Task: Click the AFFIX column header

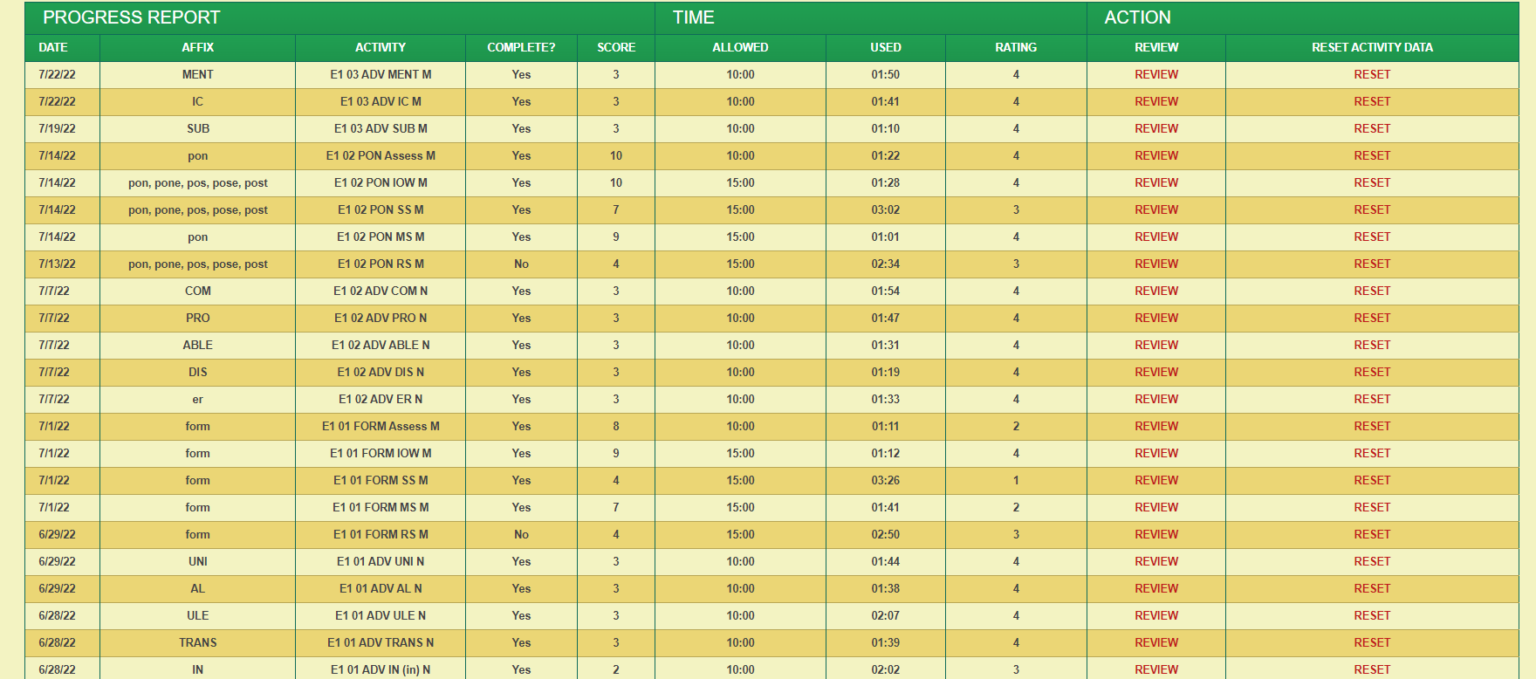Action: tap(198, 47)
